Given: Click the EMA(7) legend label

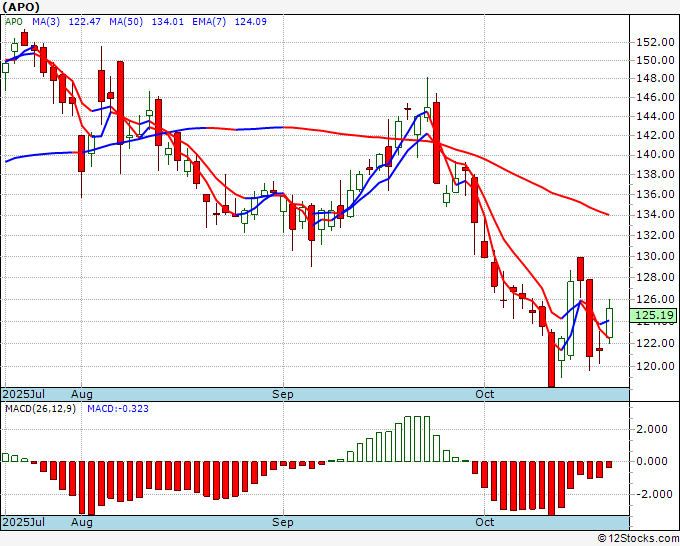Looking at the screenshot, I should click(209, 22).
